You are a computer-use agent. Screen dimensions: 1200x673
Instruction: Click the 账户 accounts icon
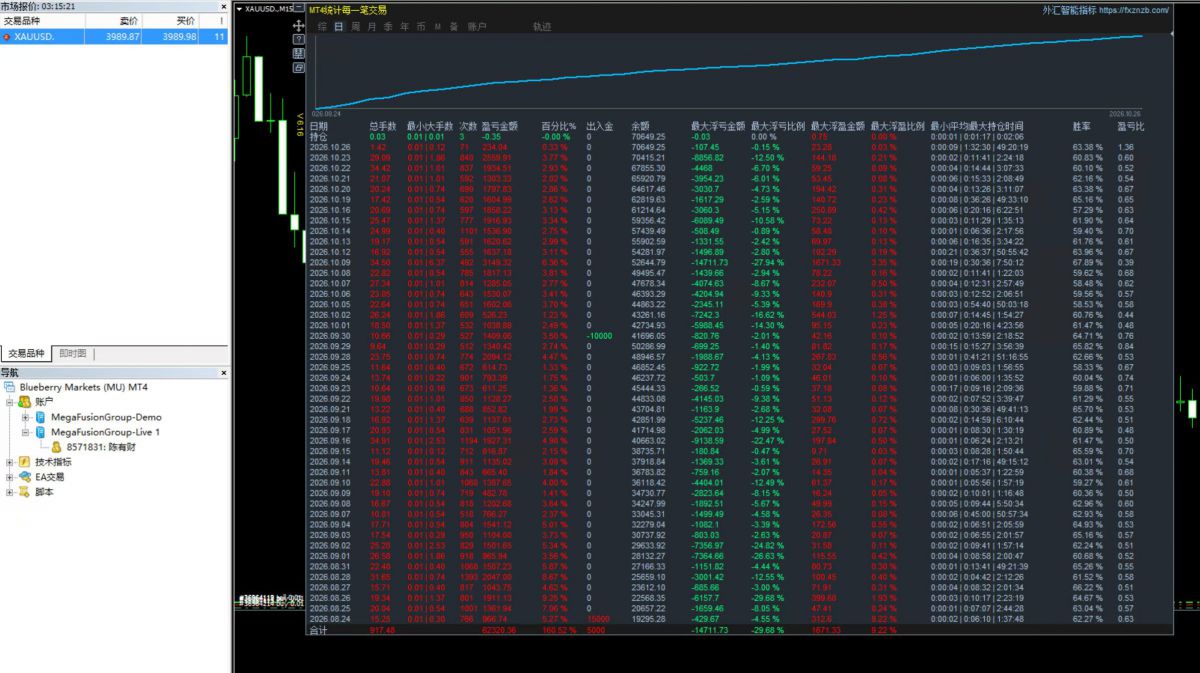(x=24, y=401)
